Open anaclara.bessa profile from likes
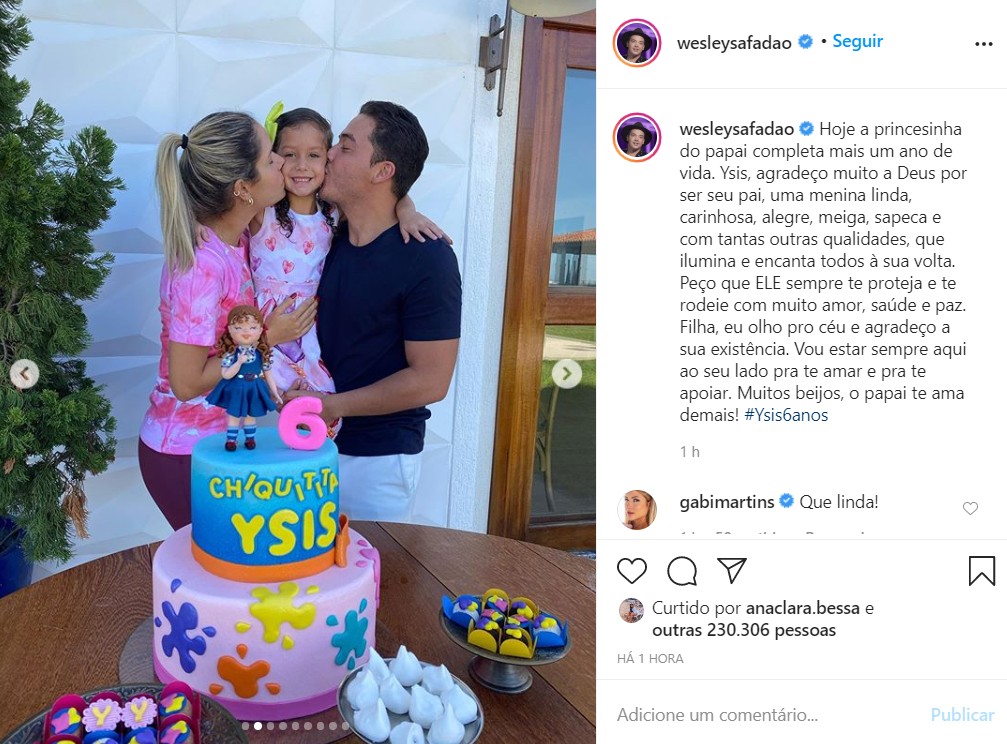Screen dimensions: 1007x744 (x=803, y=608)
